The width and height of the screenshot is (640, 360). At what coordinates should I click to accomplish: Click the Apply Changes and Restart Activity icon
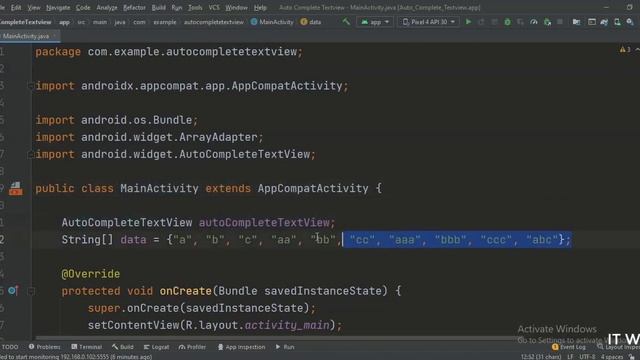tap(481, 22)
